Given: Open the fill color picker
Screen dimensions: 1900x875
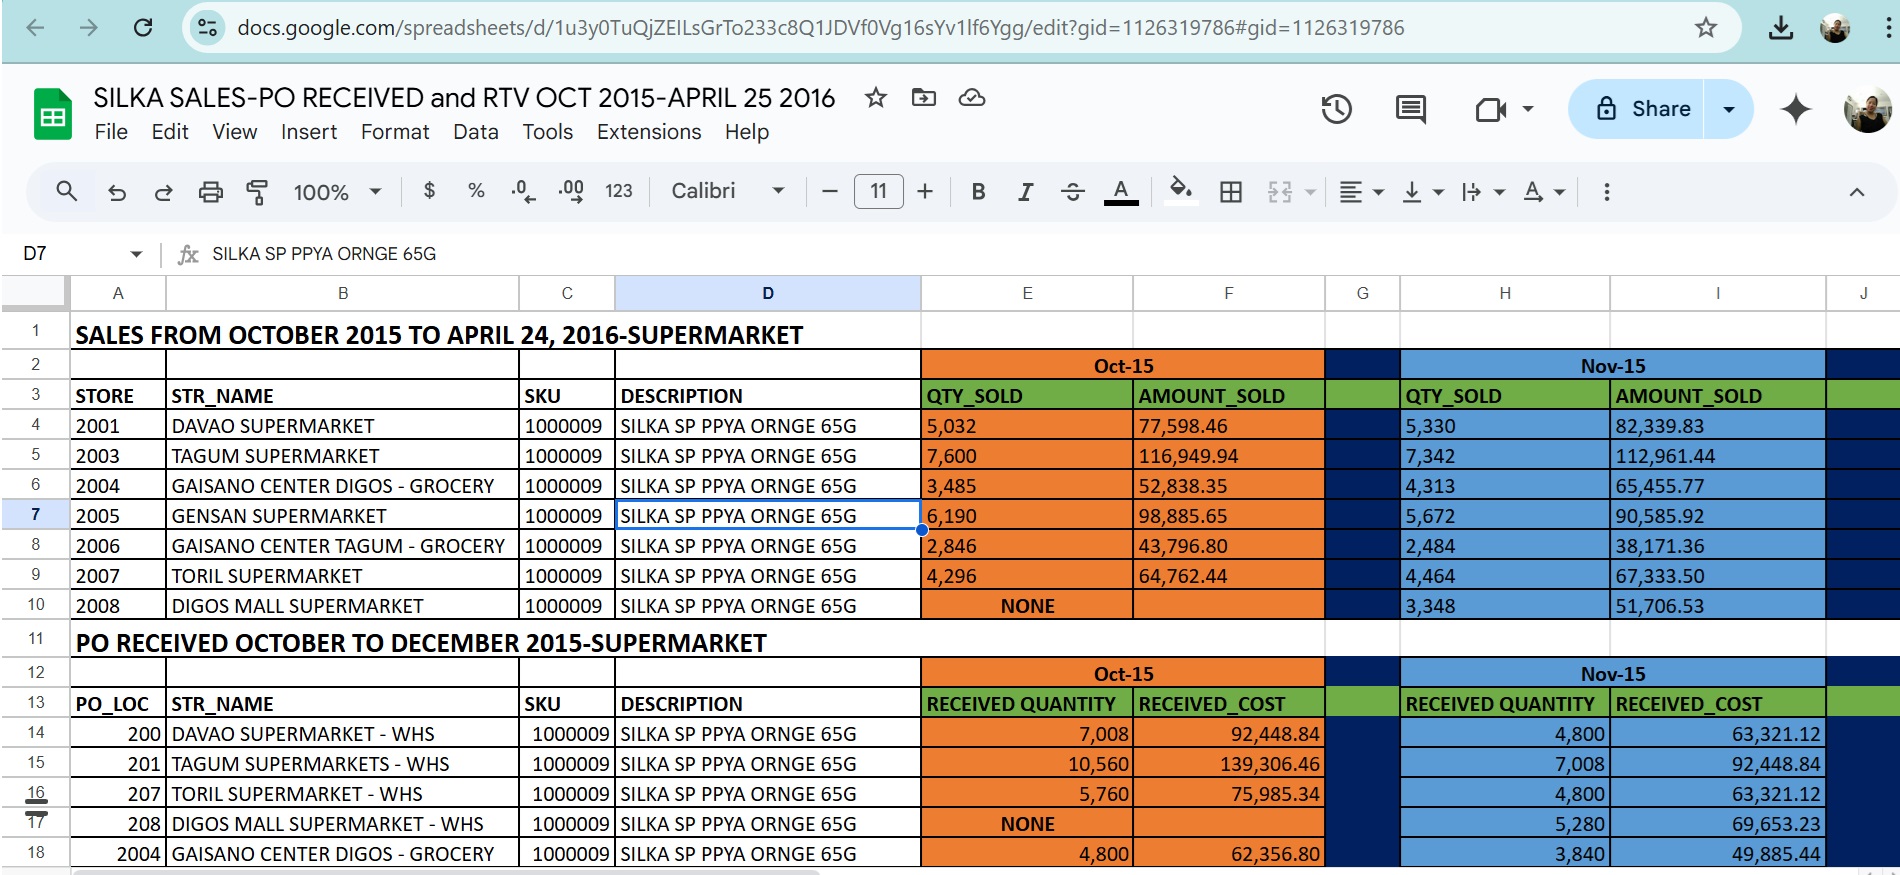Looking at the screenshot, I should (1181, 191).
